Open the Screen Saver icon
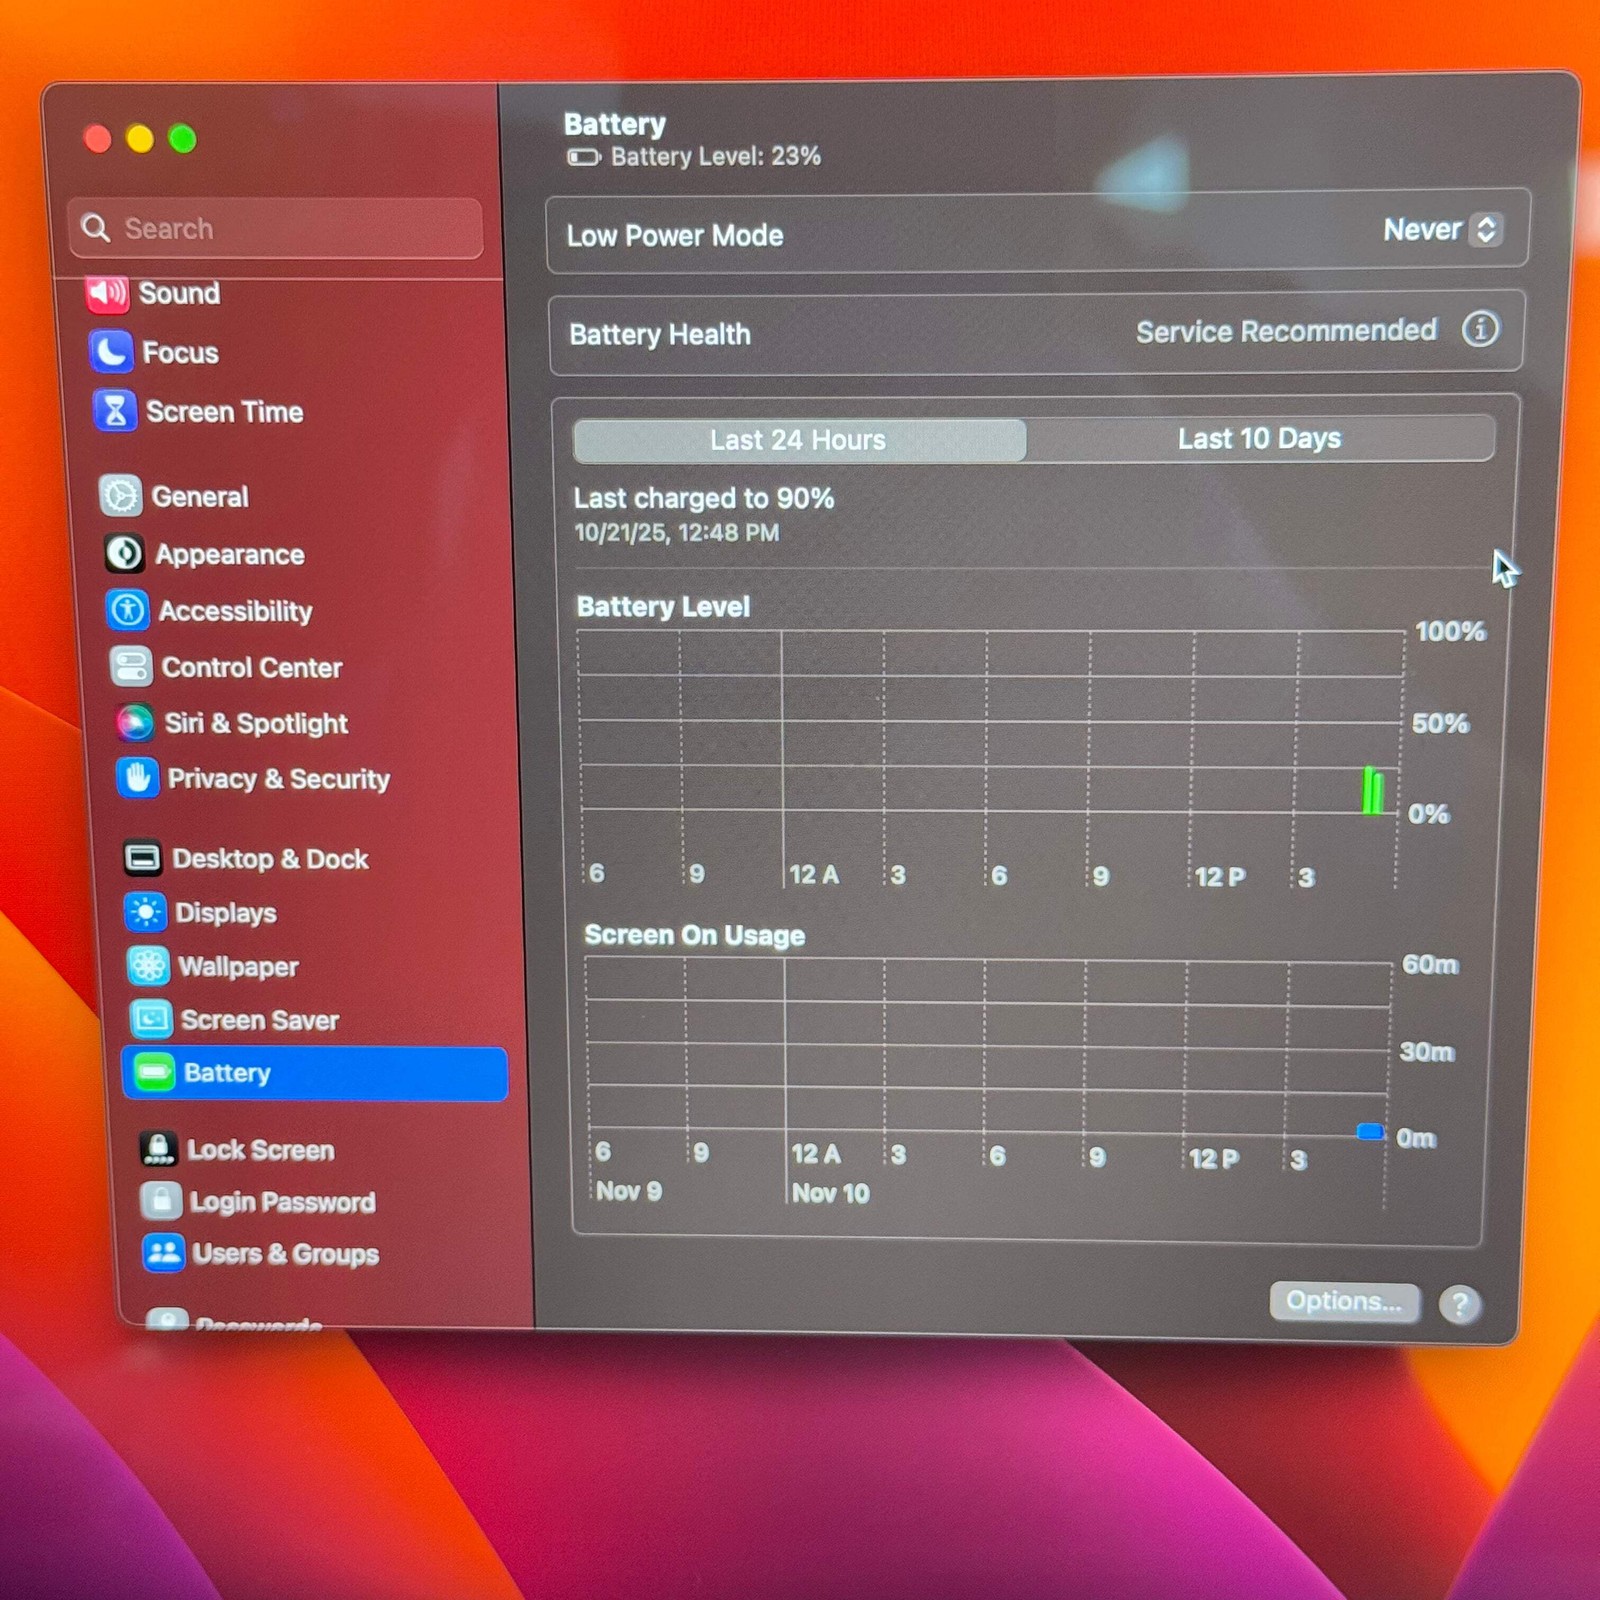Image resolution: width=1600 pixels, height=1600 pixels. click(x=151, y=1019)
